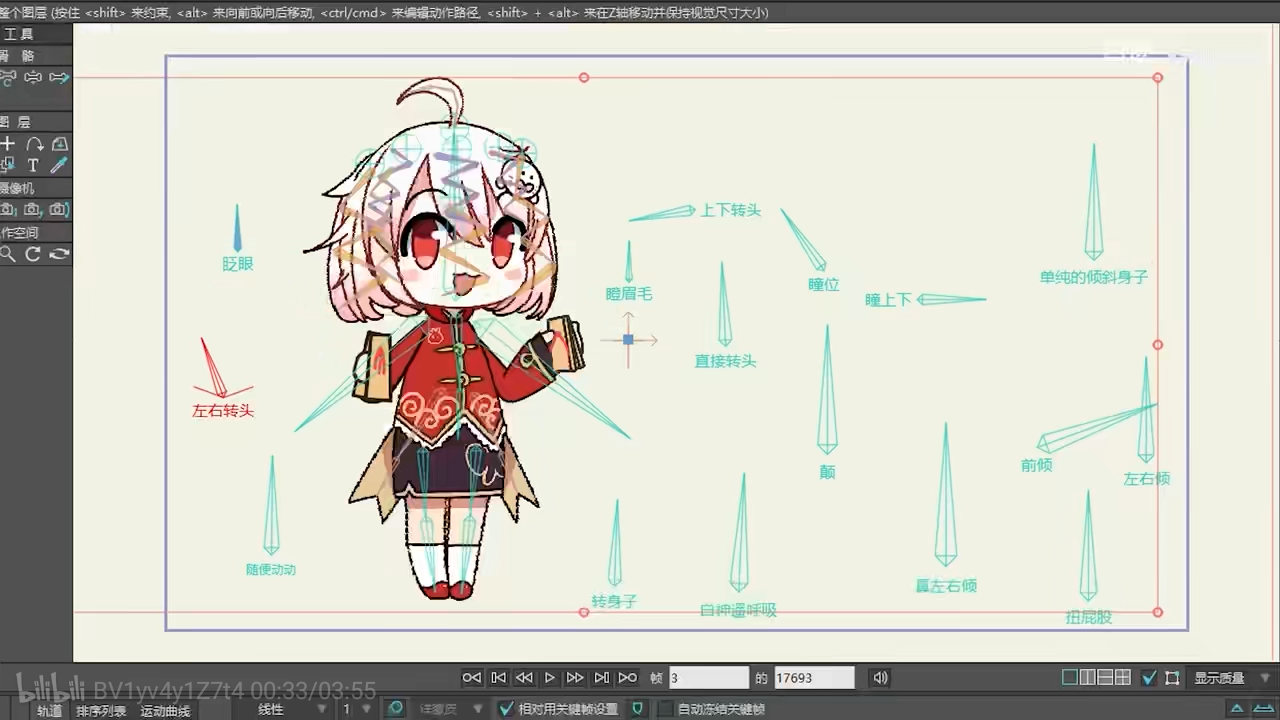The height and width of the screenshot is (720, 1280).
Task: Jump to the animation start (rewind)
Action: (x=472, y=678)
